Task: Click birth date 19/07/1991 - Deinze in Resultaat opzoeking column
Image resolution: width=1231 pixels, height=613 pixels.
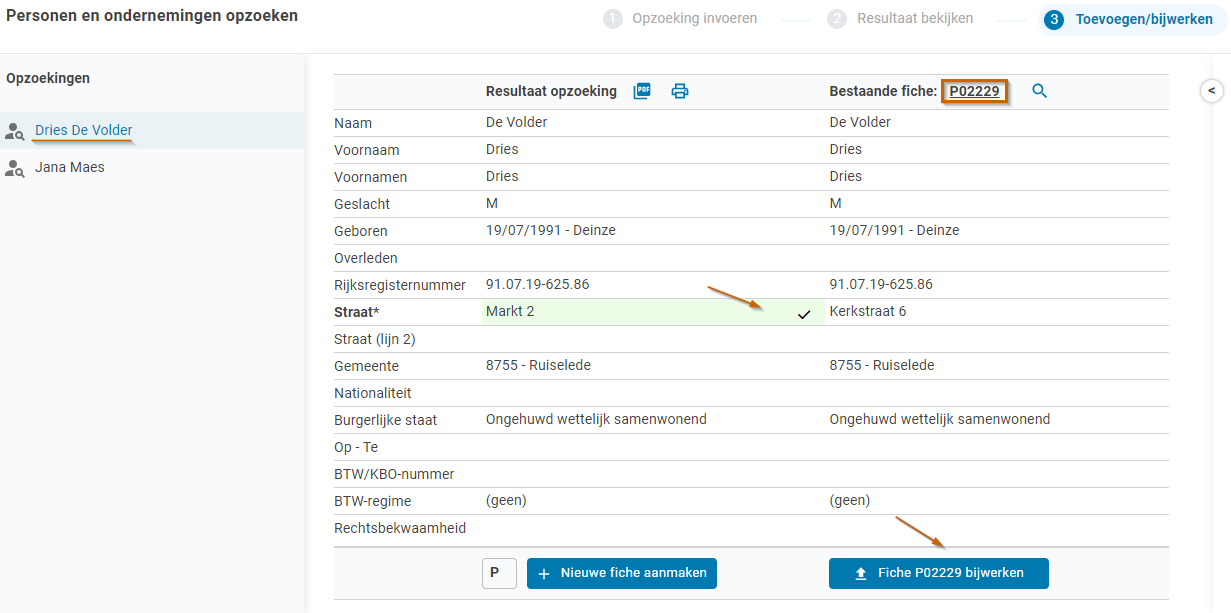Action: (551, 230)
